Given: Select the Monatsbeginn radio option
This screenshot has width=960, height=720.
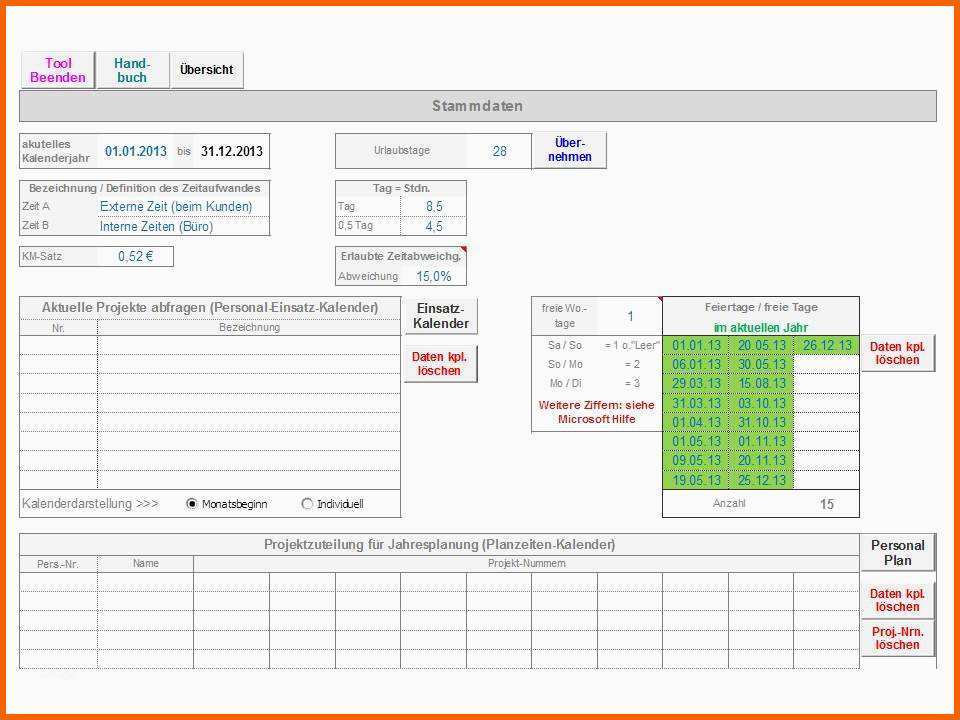Looking at the screenshot, I should click(x=192, y=504).
